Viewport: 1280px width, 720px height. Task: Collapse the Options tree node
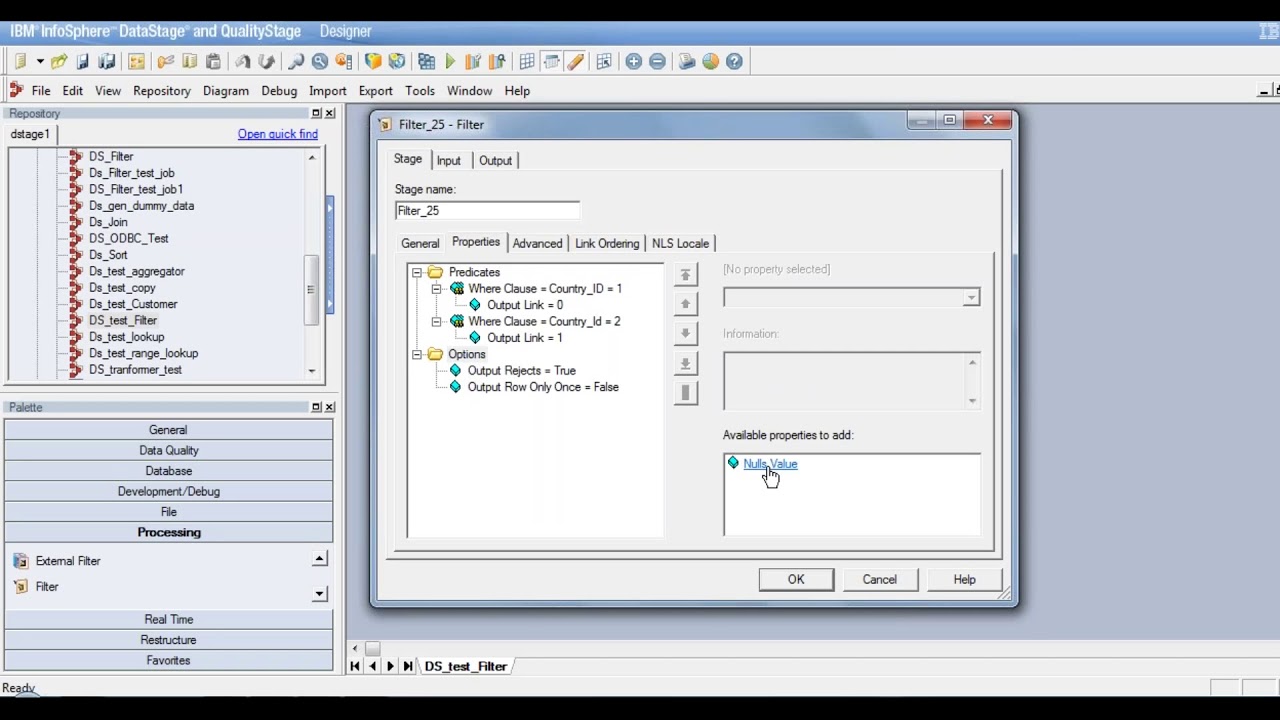tap(417, 355)
